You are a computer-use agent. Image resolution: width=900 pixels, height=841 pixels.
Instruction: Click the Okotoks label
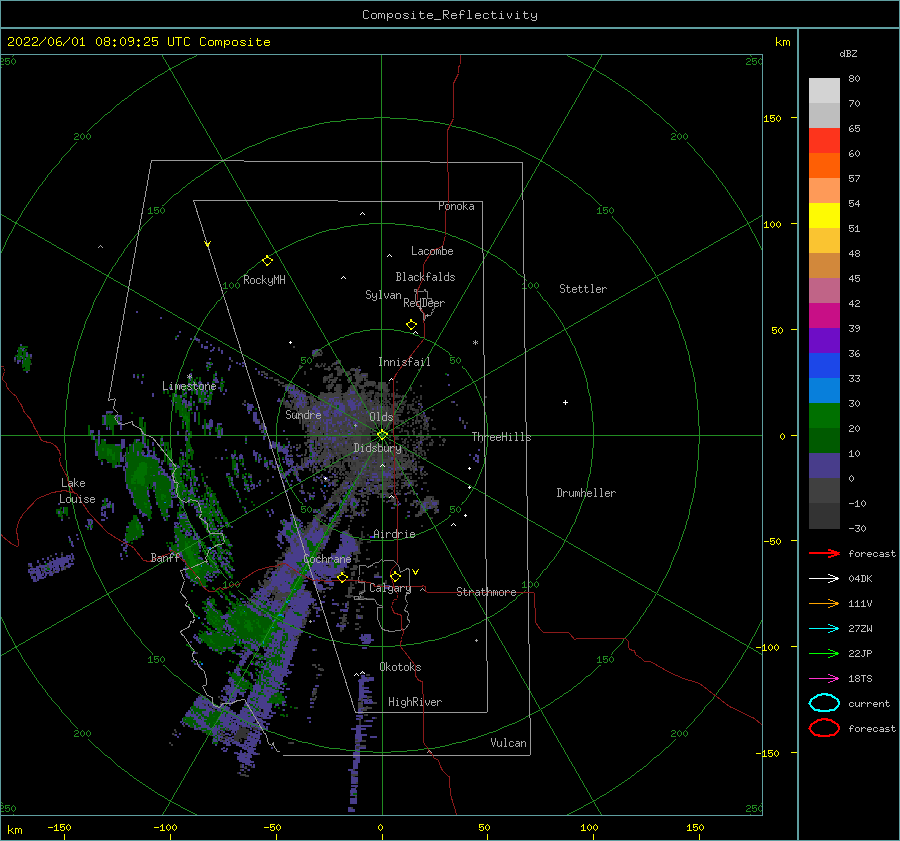[400, 667]
